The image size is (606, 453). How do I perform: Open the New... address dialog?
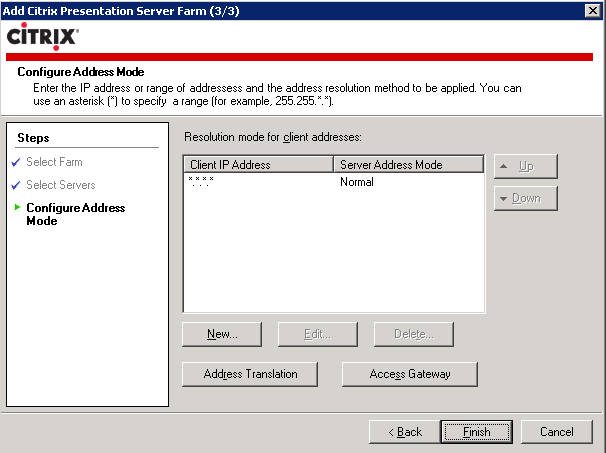click(222, 334)
